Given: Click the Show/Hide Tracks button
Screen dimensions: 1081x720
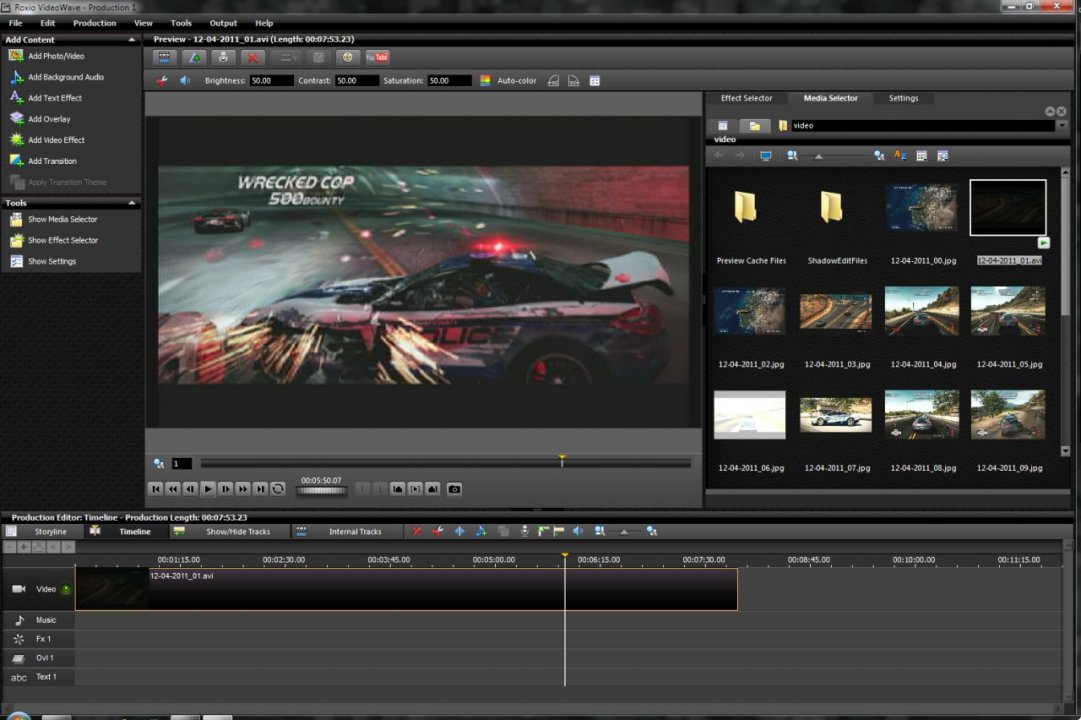Looking at the screenshot, I should coord(238,532).
